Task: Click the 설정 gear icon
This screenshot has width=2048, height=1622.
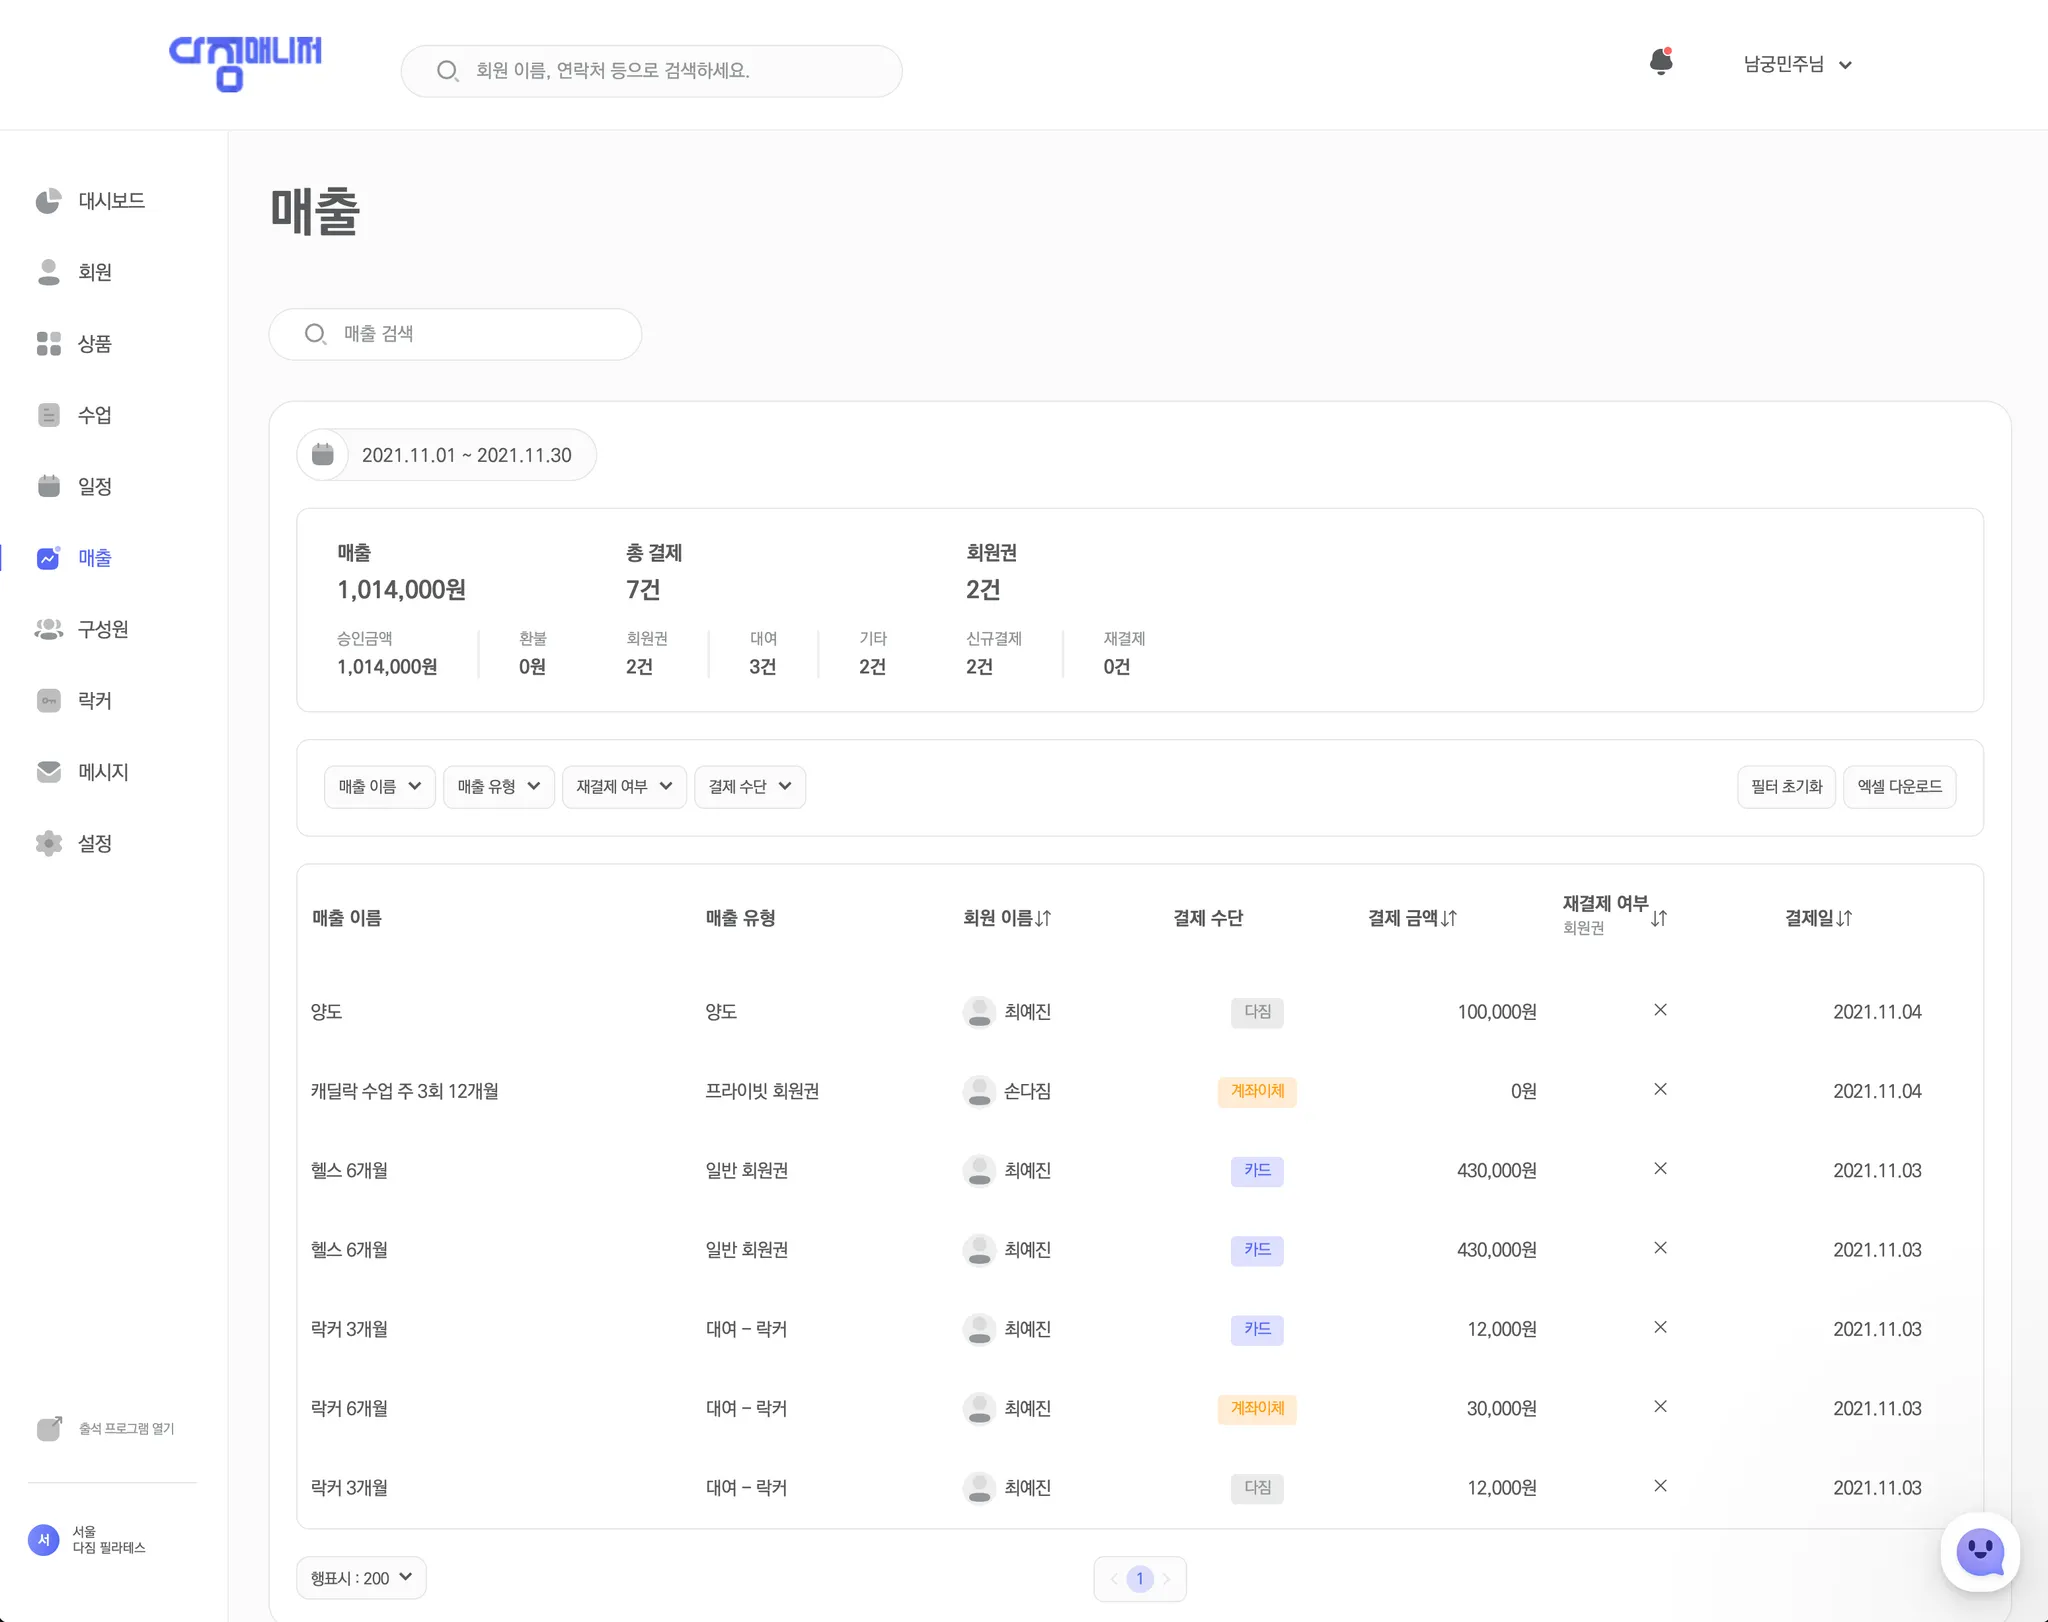Action: (x=48, y=843)
